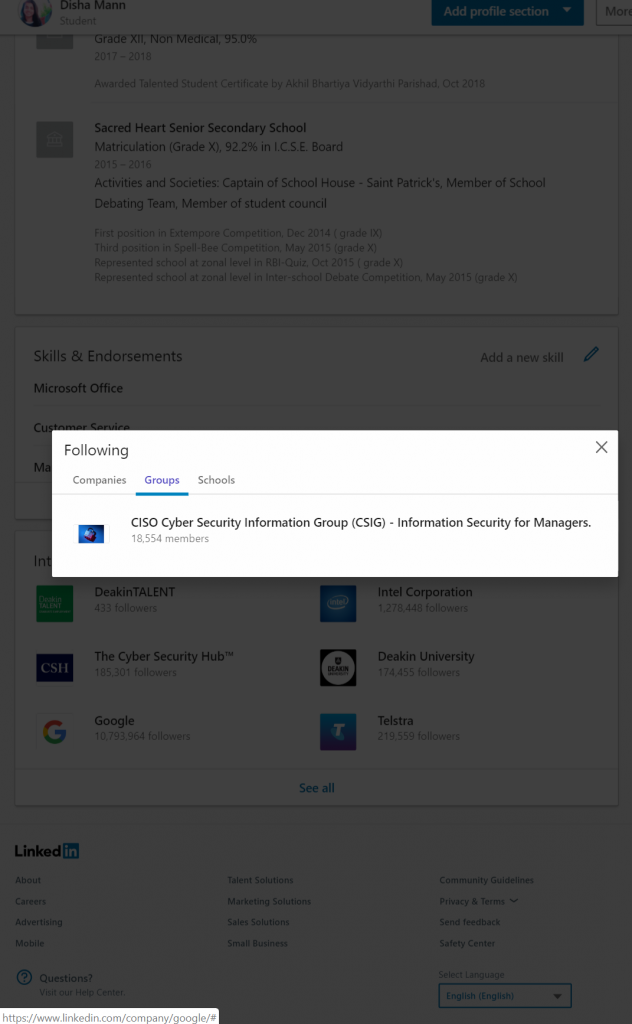
Task: Open Sales Solutions footer link
Action: pos(258,922)
